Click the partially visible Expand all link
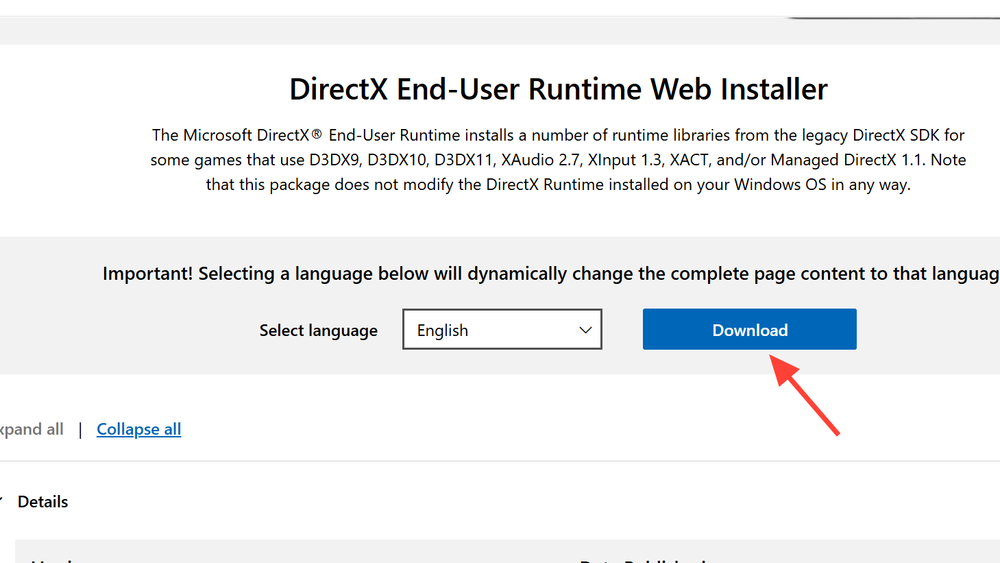This screenshot has height=563, width=1000. coord(31,429)
